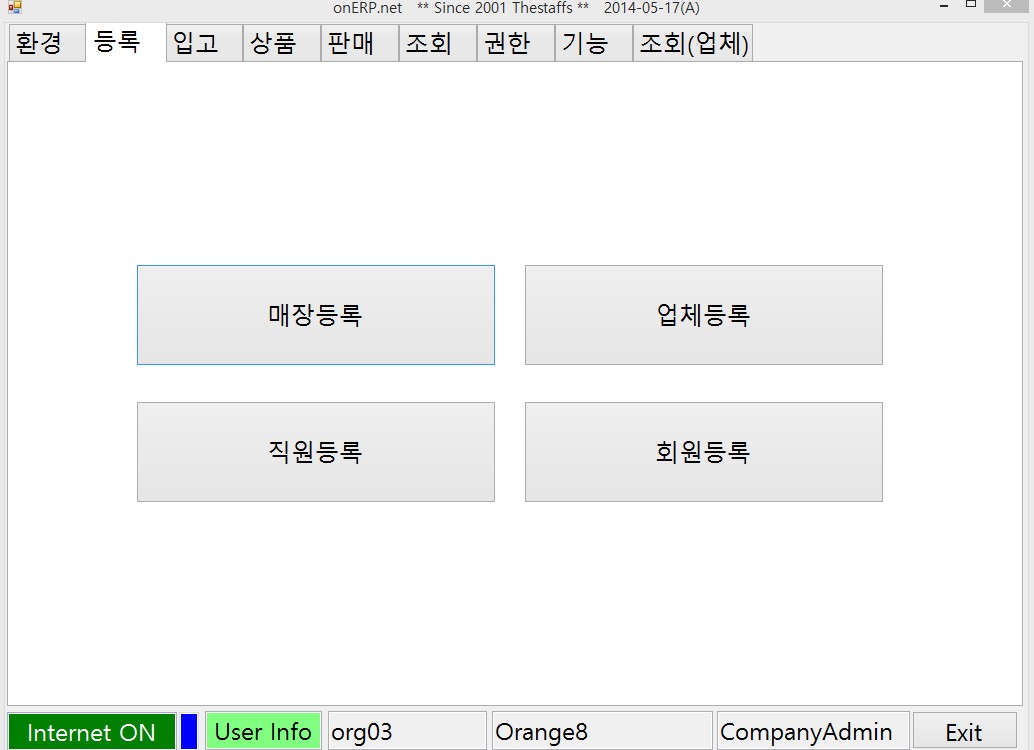
Task: Open the 판매 tab
Action: (359, 44)
